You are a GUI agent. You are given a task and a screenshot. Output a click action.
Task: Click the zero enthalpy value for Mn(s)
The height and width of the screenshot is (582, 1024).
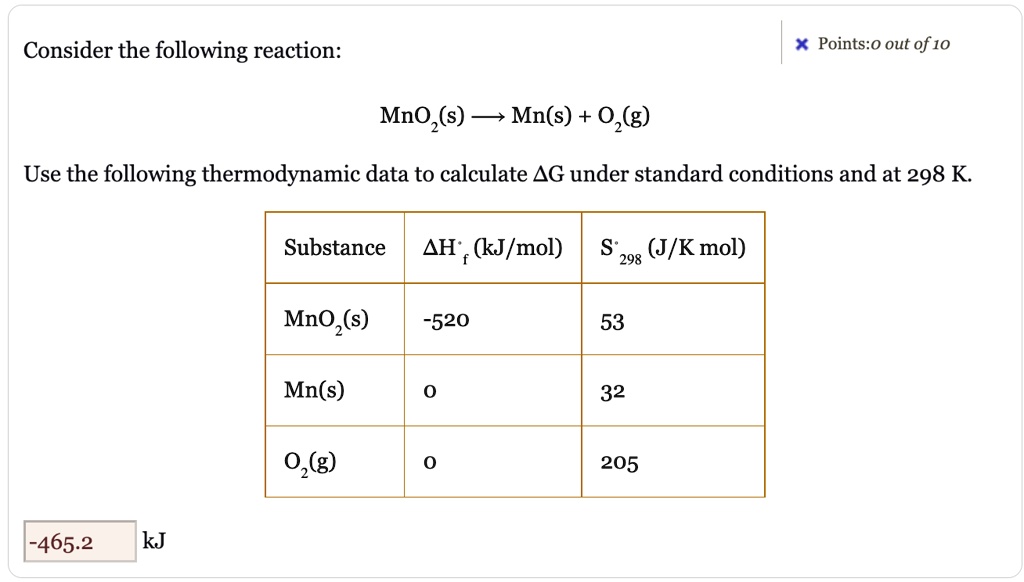(x=429, y=391)
